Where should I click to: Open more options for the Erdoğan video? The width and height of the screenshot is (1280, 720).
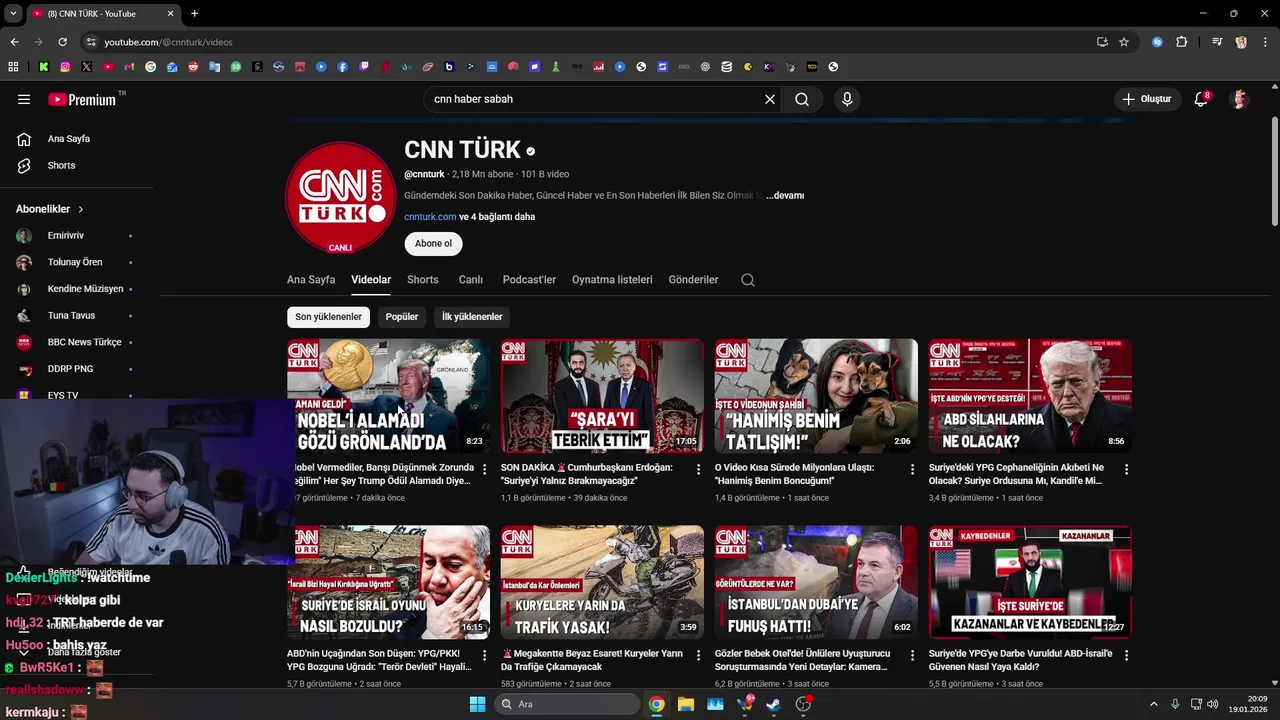(x=698, y=468)
